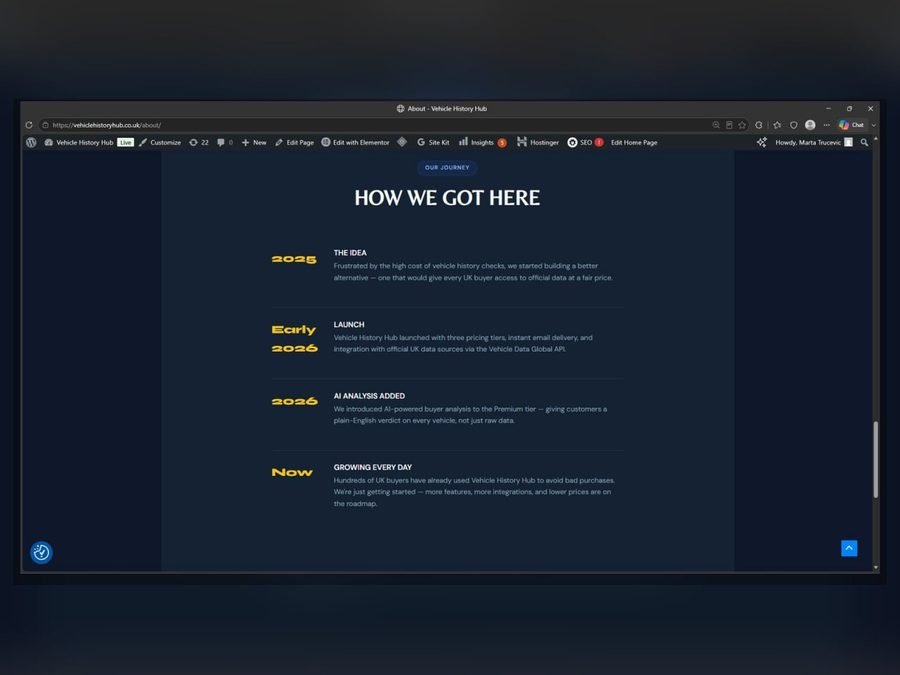900x675 pixels.
Task: Expand the chevron next to Chat
Action: click(x=874, y=125)
